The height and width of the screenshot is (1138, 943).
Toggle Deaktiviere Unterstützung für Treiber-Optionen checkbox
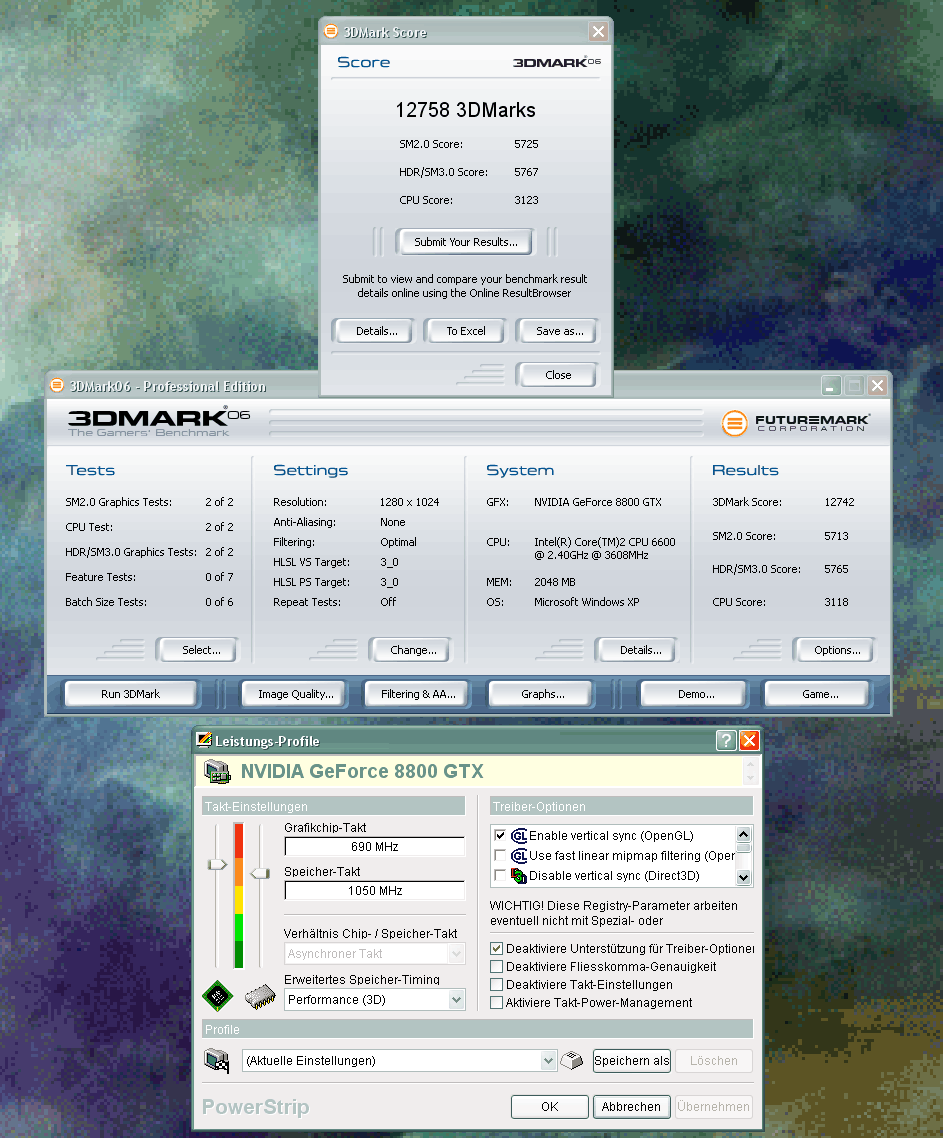[x=497, y=949]
